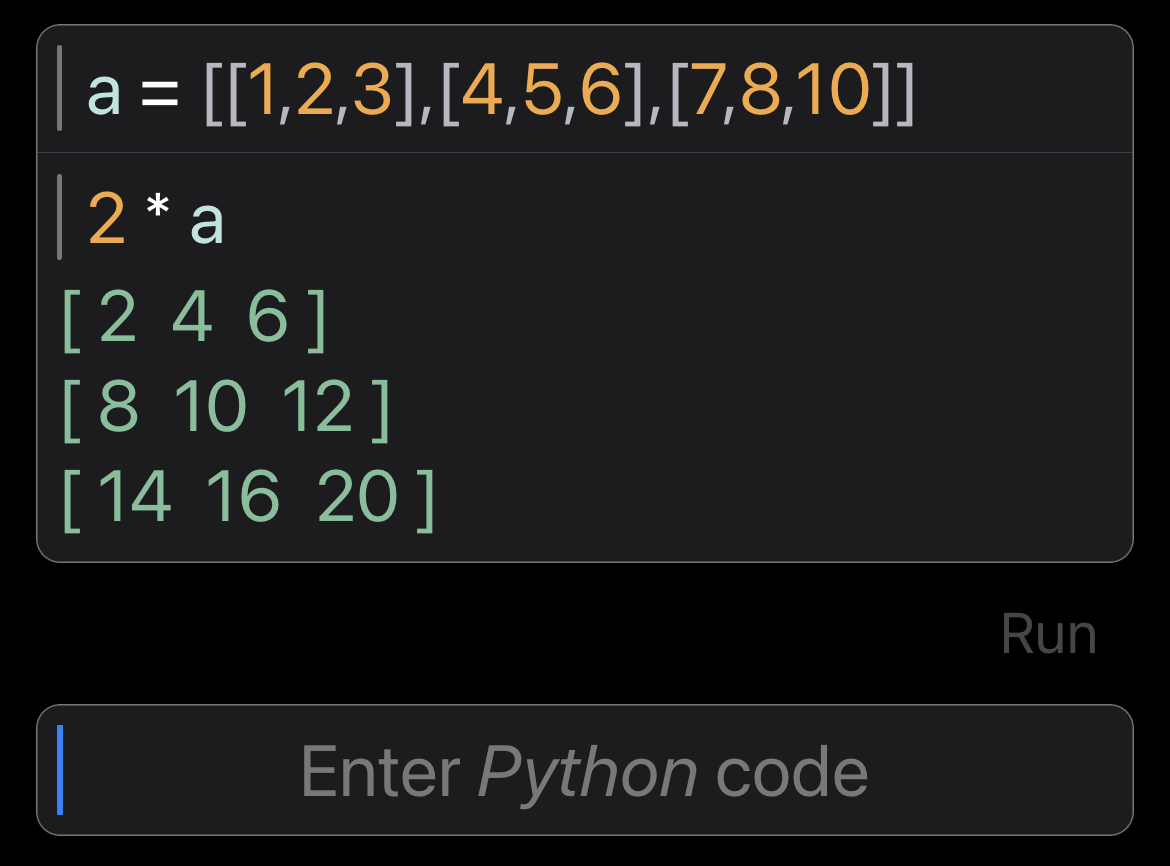1170x866 pixels.
Task: Select the code line 2 * a
Action: 156,218
